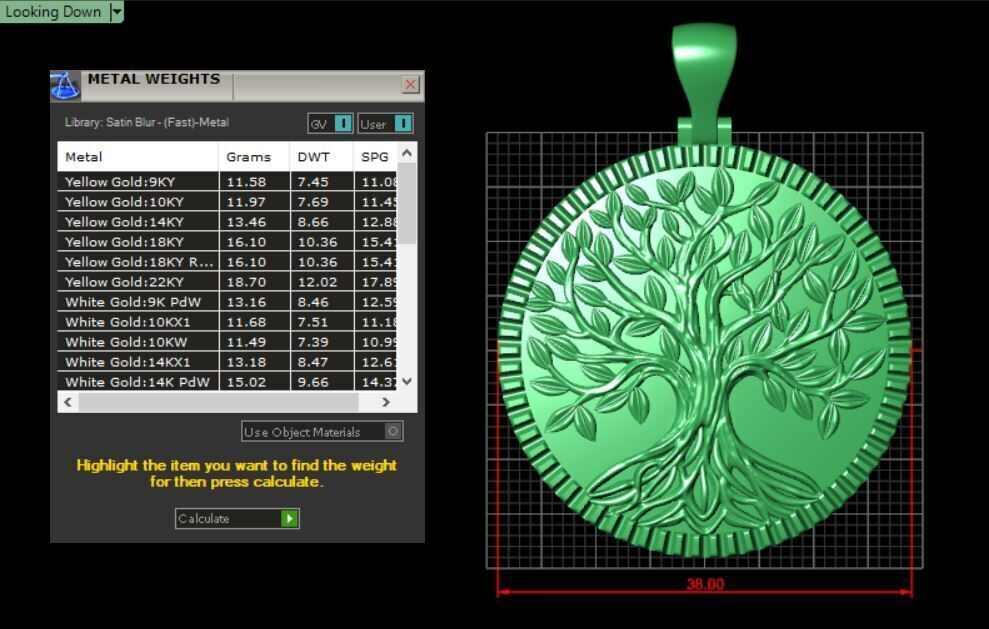Select the Yellow Gold:18KY row
Image resolution: width=989 pixels, height=629 pixels.
tap(227, 242)
